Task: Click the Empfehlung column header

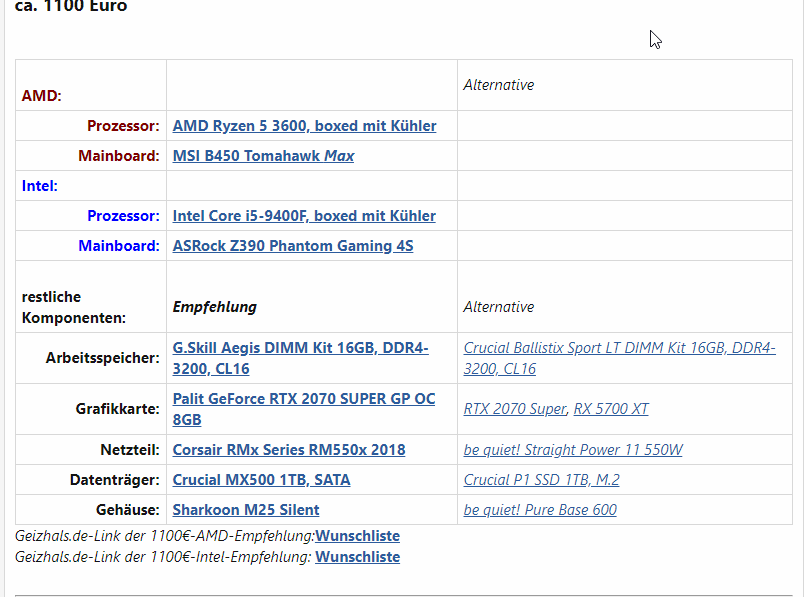Action: [x=214, y=307]
